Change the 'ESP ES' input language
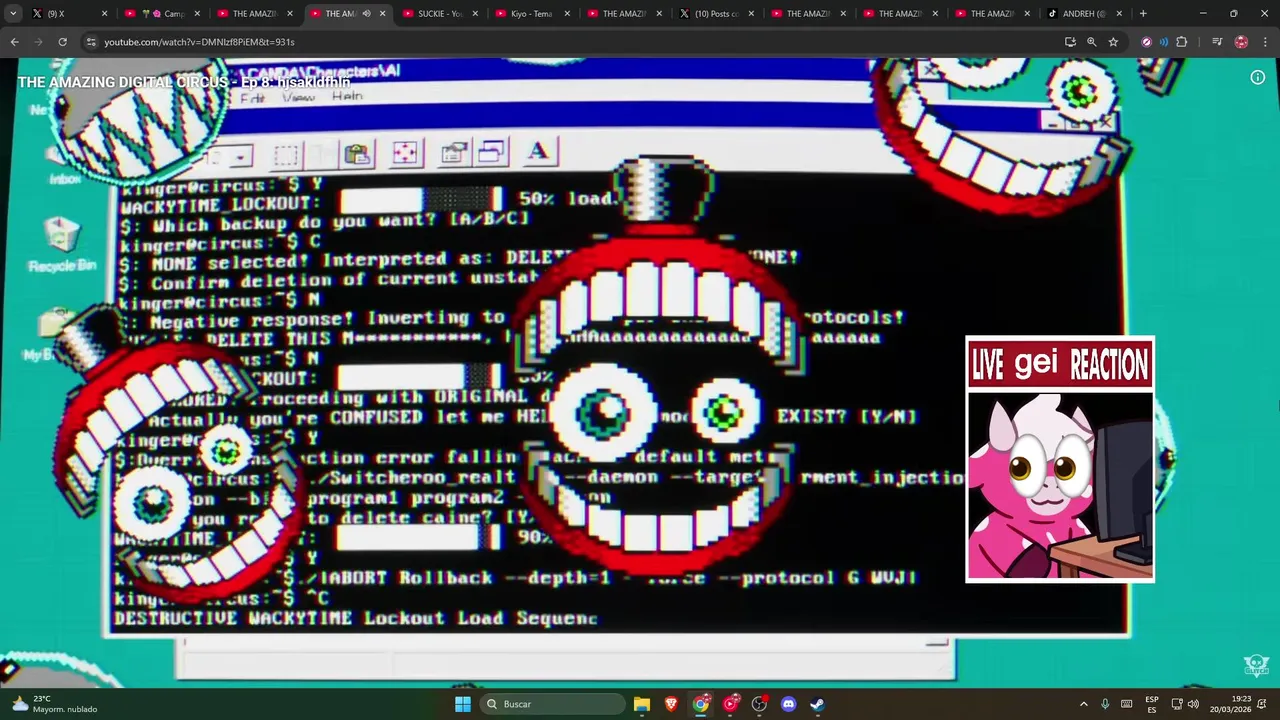 click(1152, 704)
